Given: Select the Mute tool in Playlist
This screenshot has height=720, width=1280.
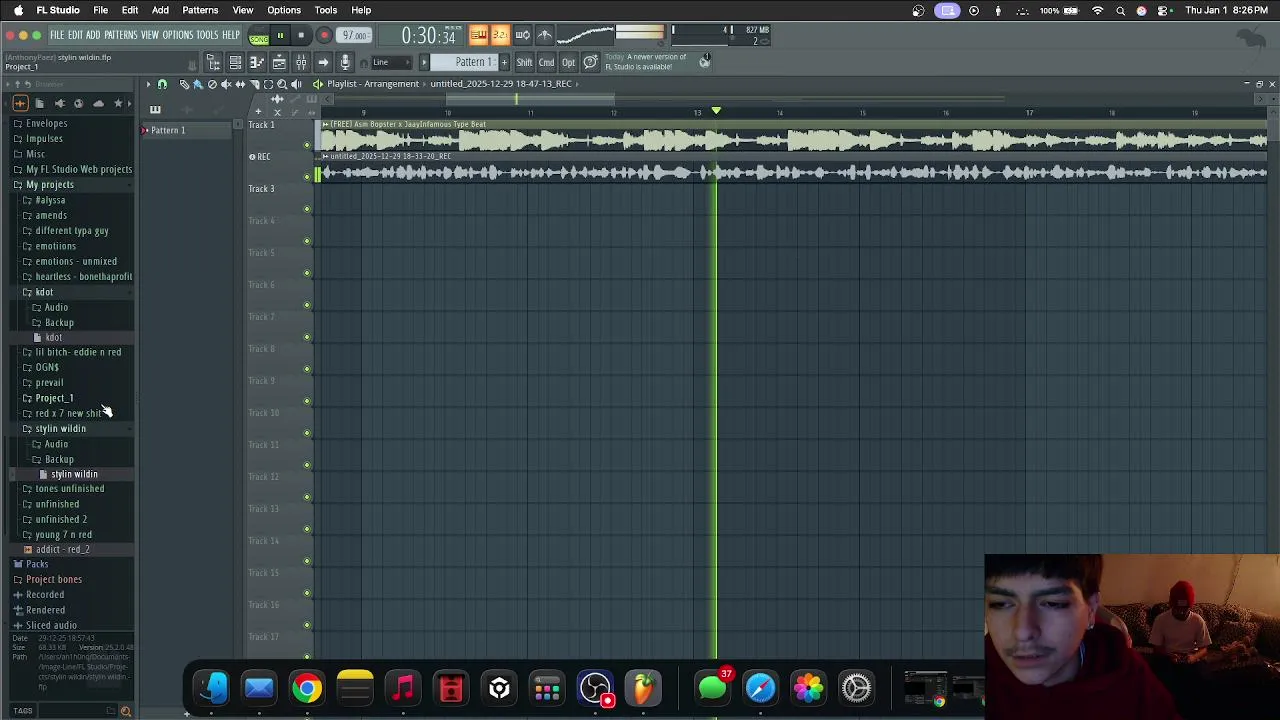Looking at the screenshot, I should tap(226, 84).
